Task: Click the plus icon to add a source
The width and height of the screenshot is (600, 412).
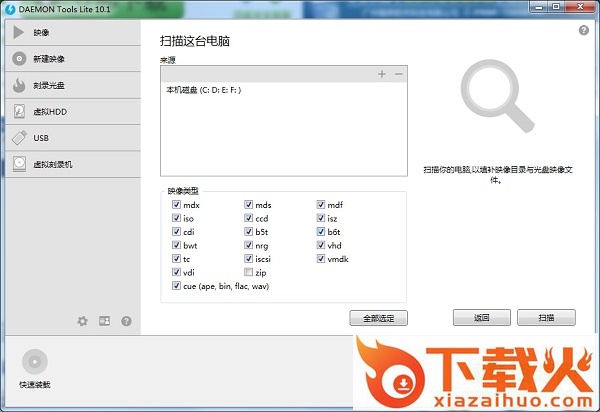Action: 381,75
